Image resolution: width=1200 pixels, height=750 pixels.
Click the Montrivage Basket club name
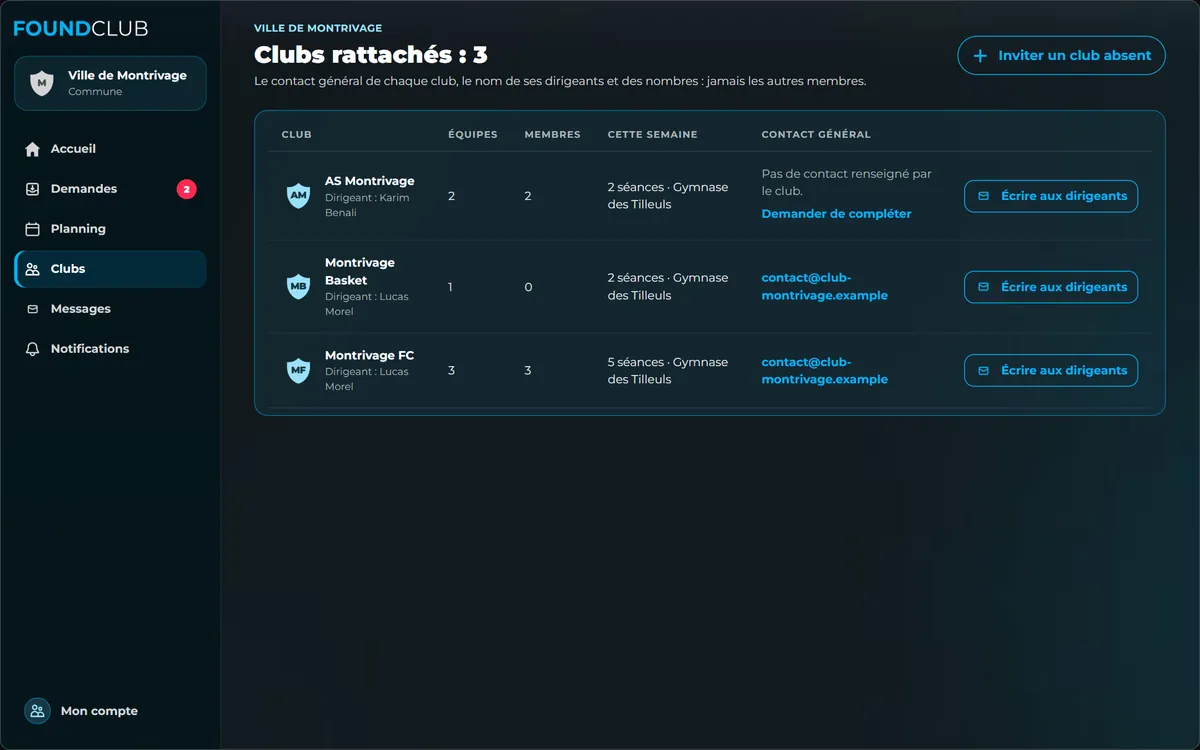click(x=360, y=272)
